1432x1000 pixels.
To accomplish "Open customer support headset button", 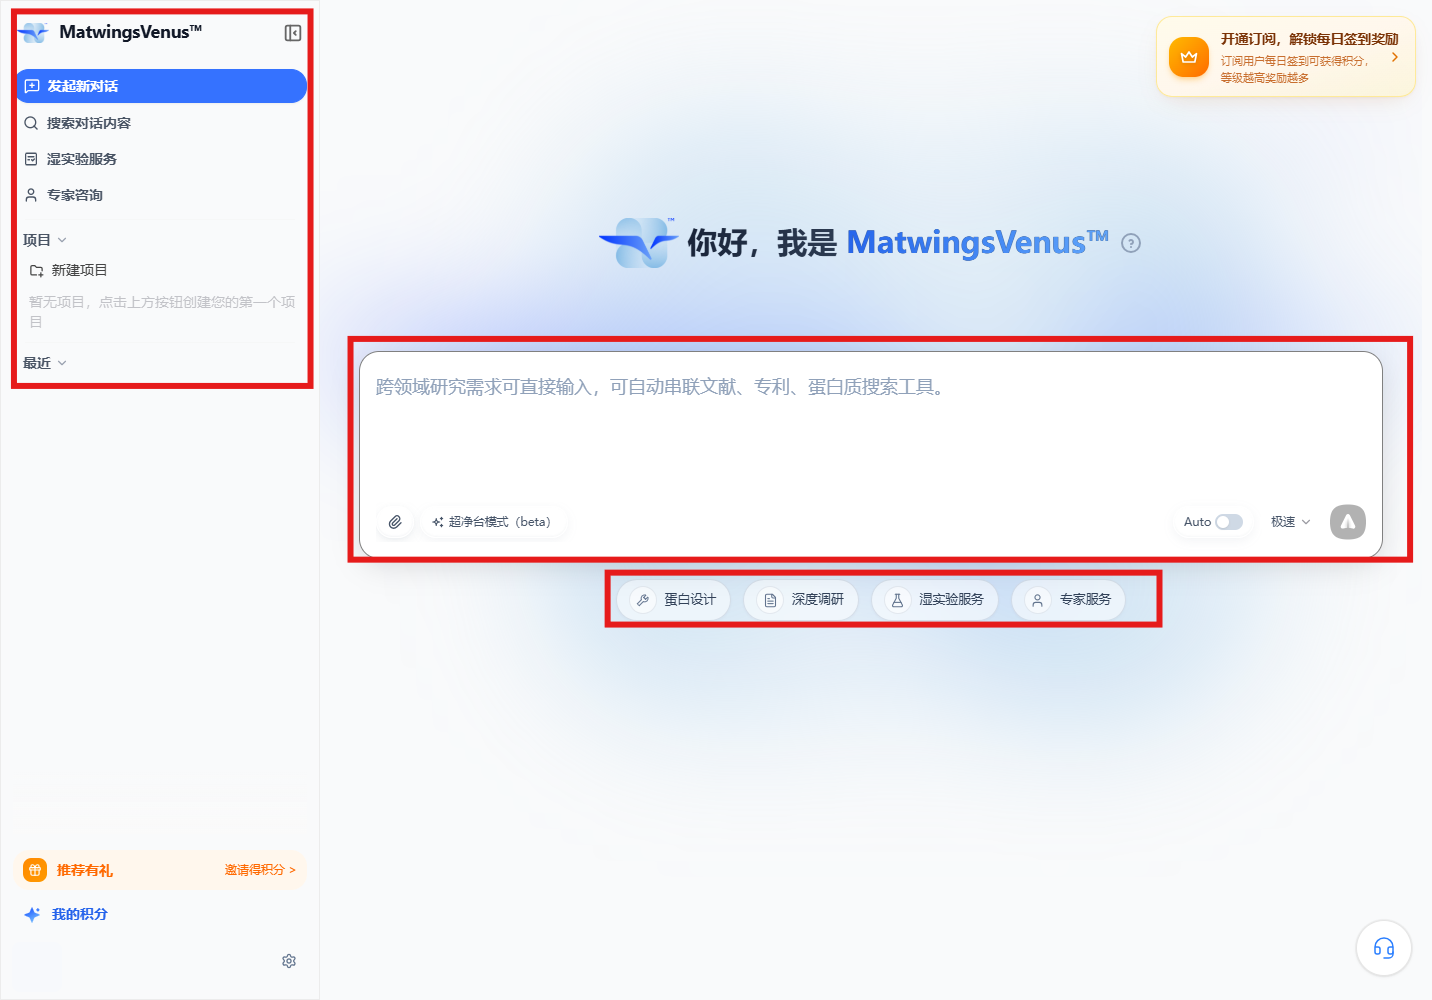I will [x=1384, y=948].
